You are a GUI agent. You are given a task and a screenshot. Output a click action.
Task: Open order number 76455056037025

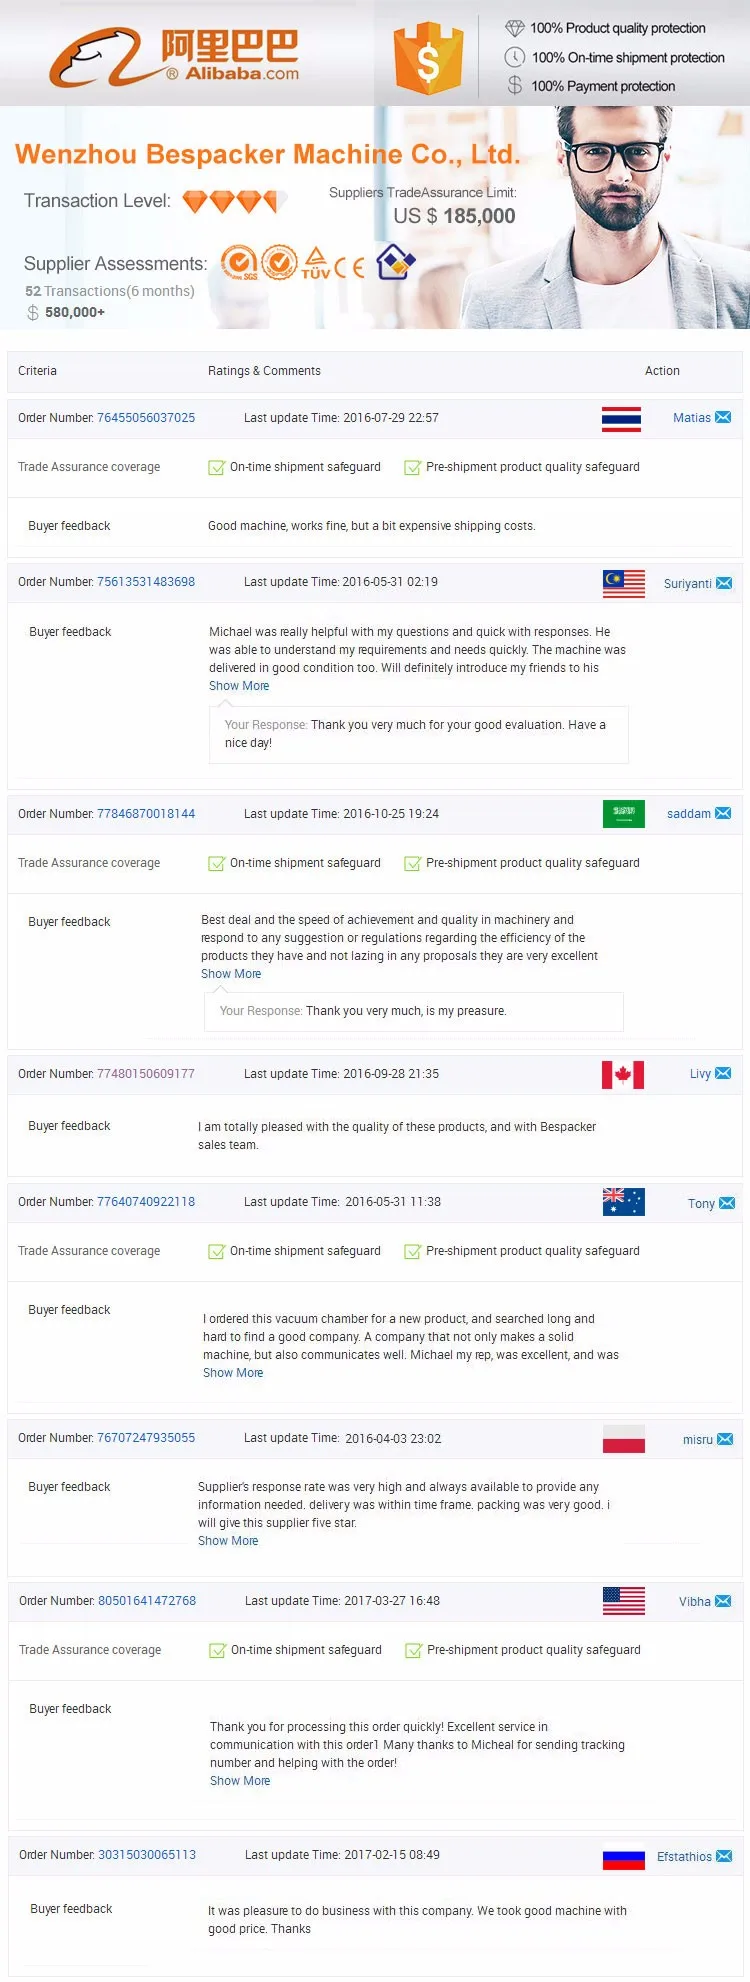pyautogui.click(x=146, y=418)
